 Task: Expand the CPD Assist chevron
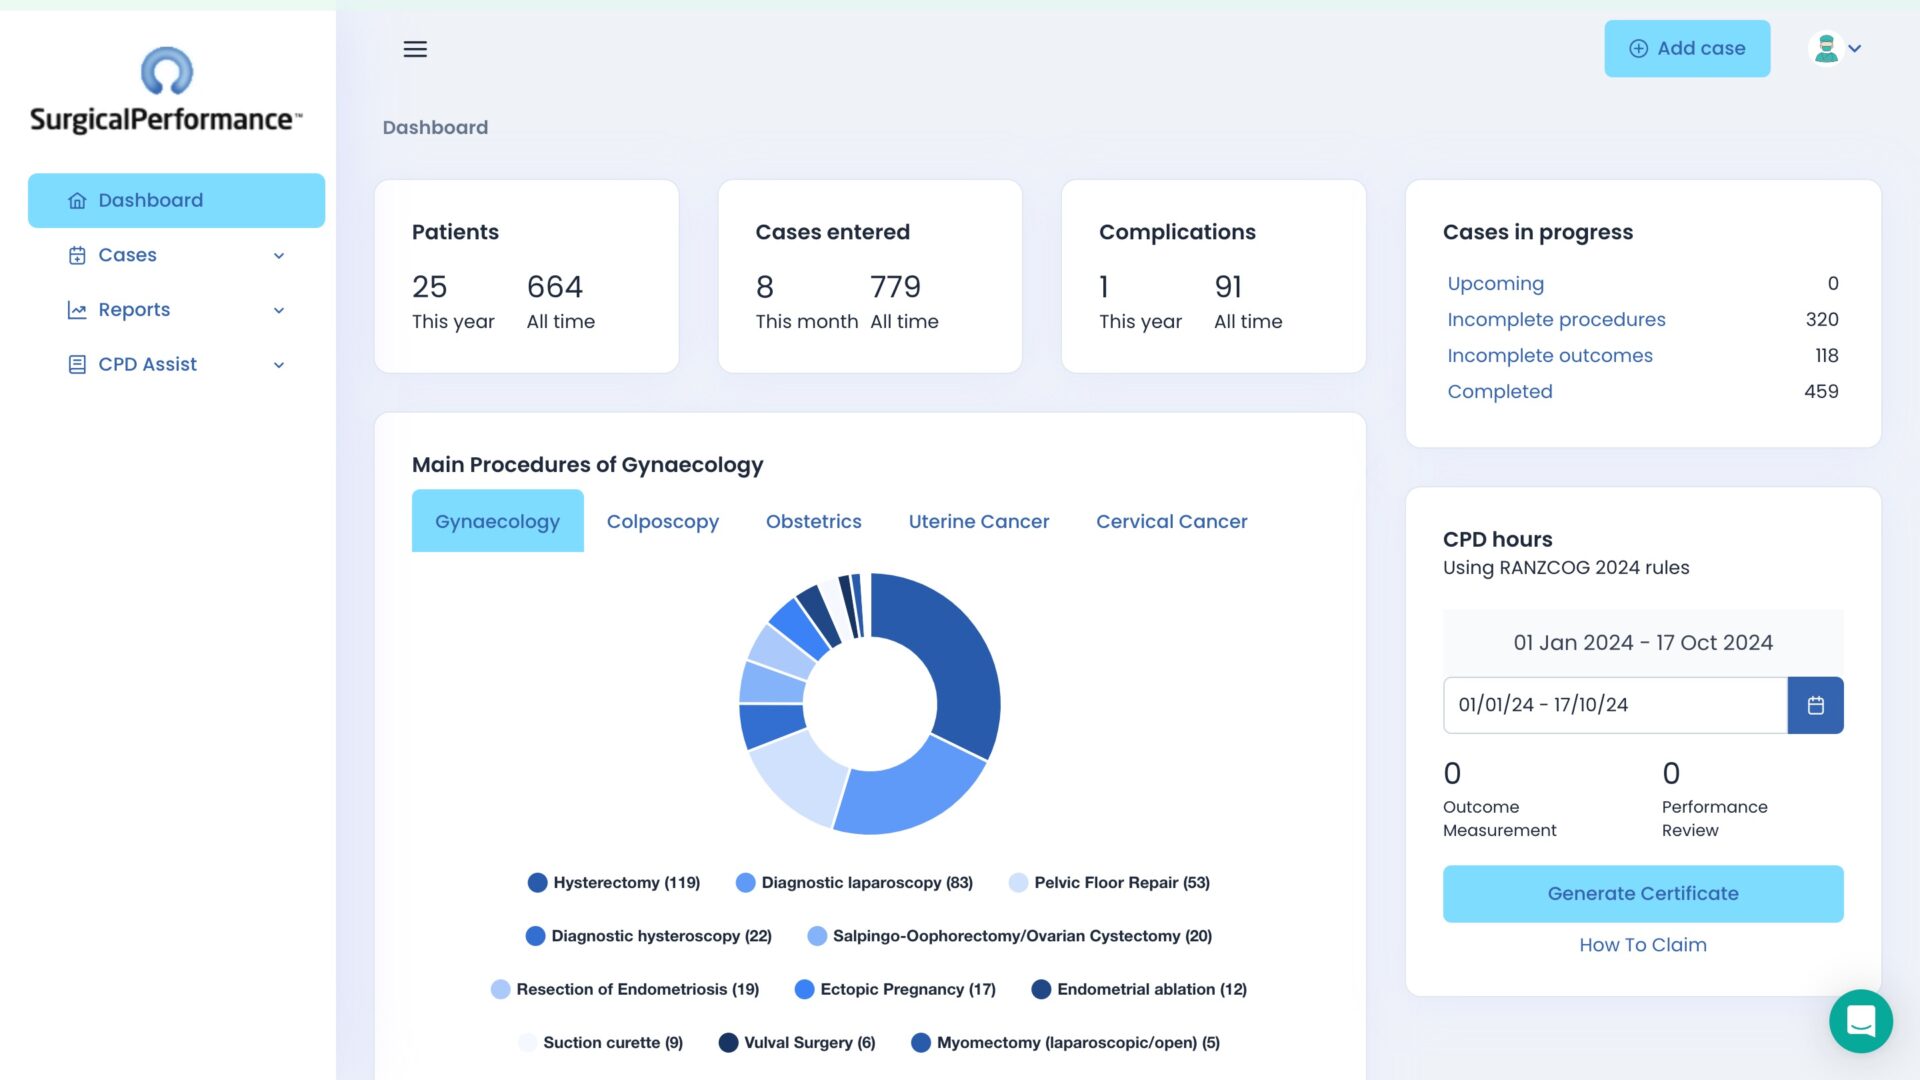point(279,365)
